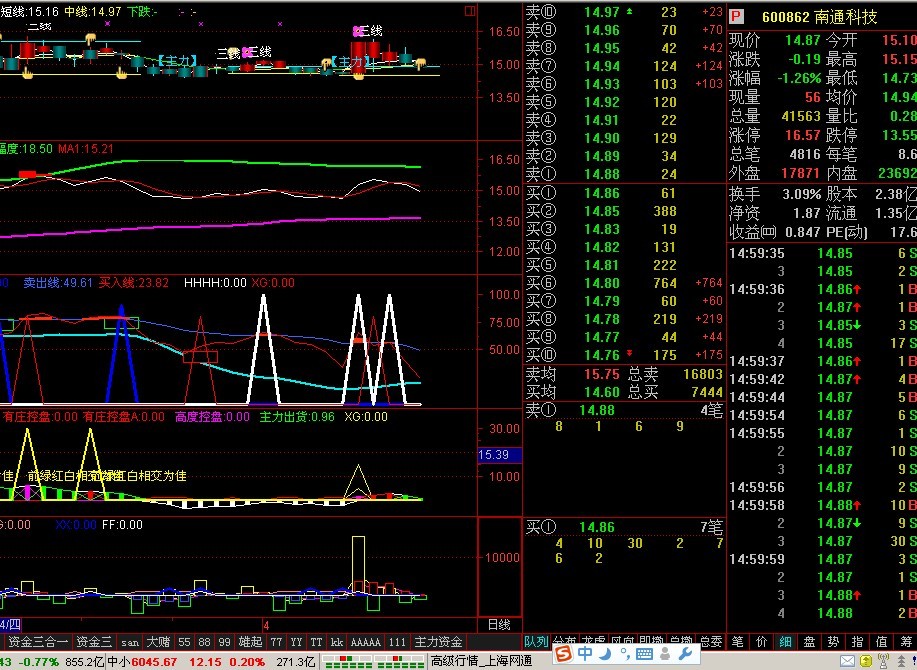This screenshot has width=917, height=670.
Task: Switch to the 总委 tab
Action: click(x=712, y=642)
